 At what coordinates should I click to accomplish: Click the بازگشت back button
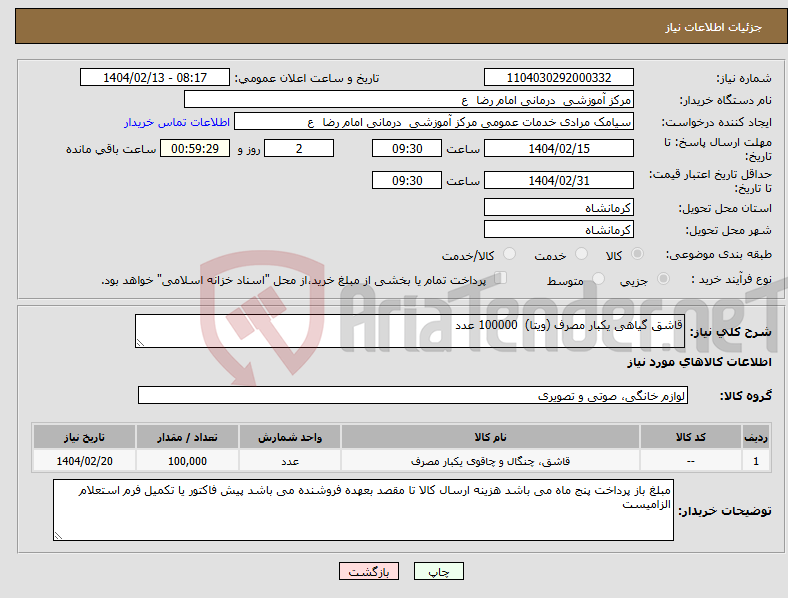tap(369, 571)
